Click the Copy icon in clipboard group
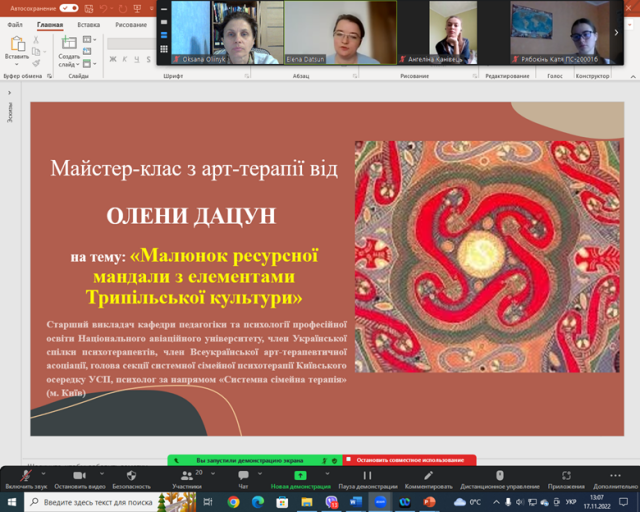The height and width of the screenshot is (512, 640). click(36, 51)
